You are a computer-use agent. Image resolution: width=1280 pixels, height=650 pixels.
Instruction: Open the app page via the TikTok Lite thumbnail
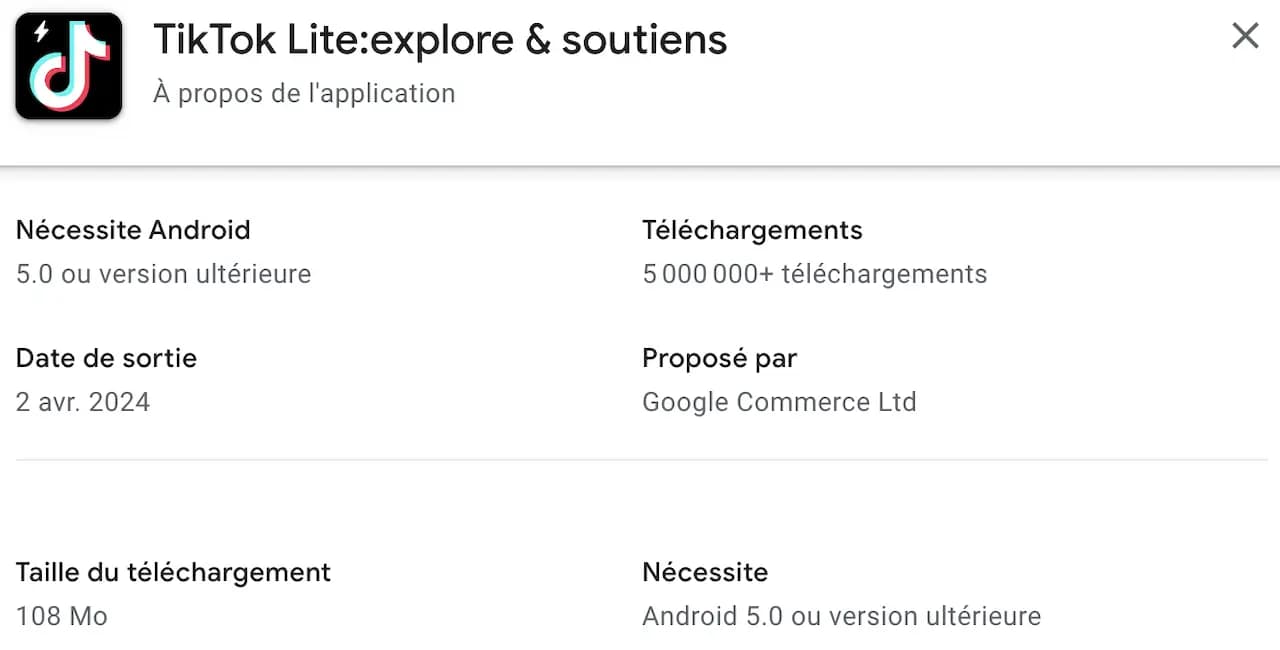[68, 65]
